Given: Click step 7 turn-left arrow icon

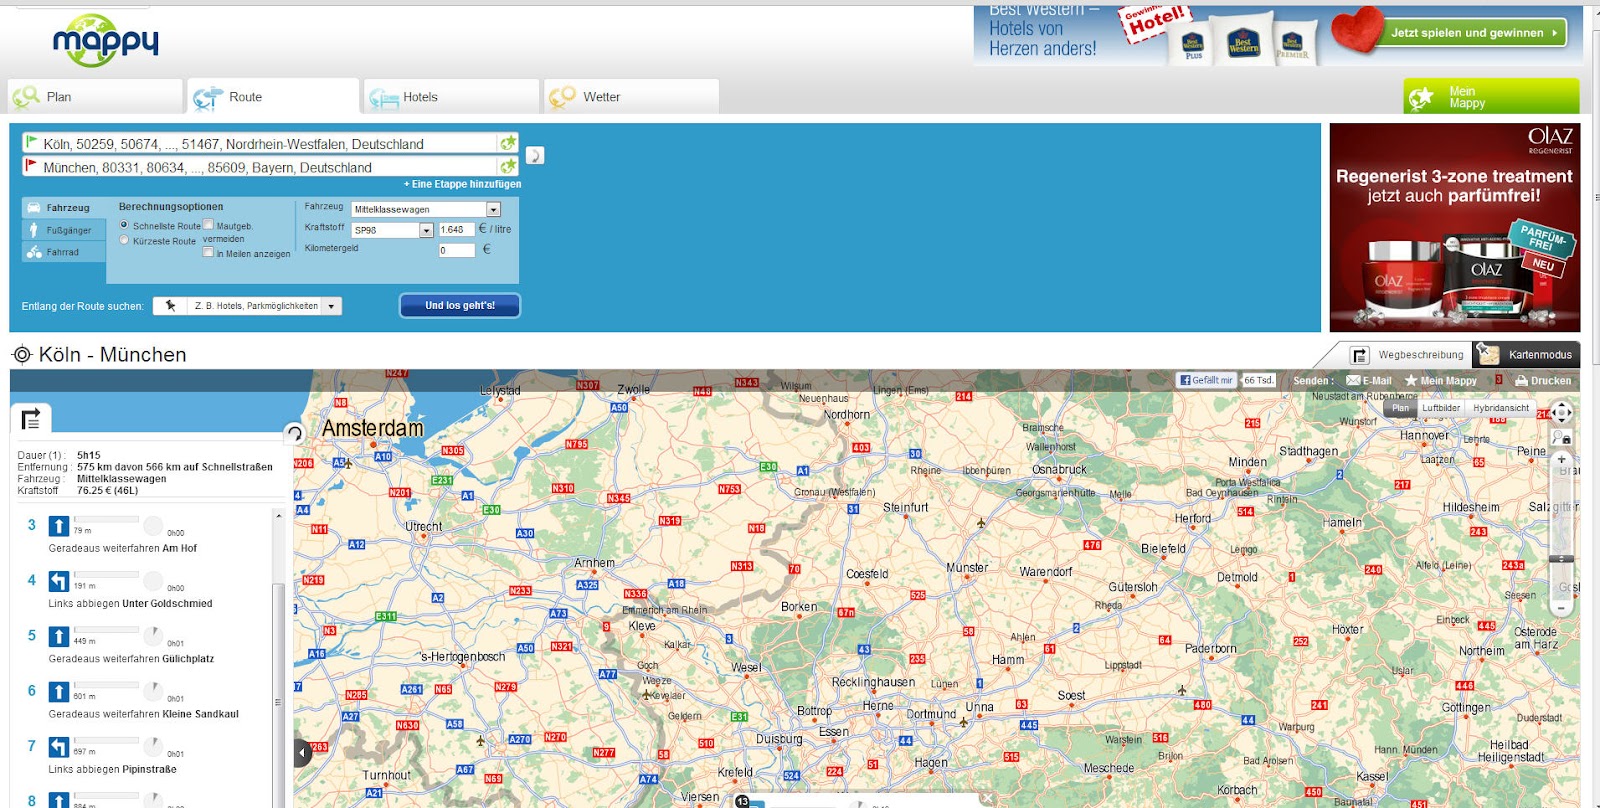Looking at the screenshot, I should (59, 747).
